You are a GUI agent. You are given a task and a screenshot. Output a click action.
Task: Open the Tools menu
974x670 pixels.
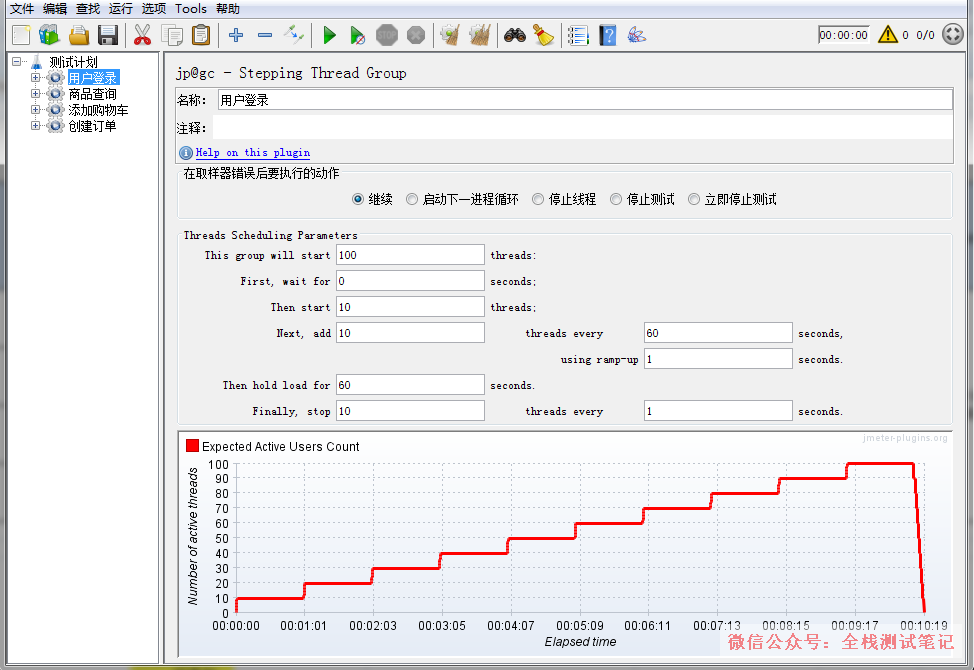click(191, 9)
